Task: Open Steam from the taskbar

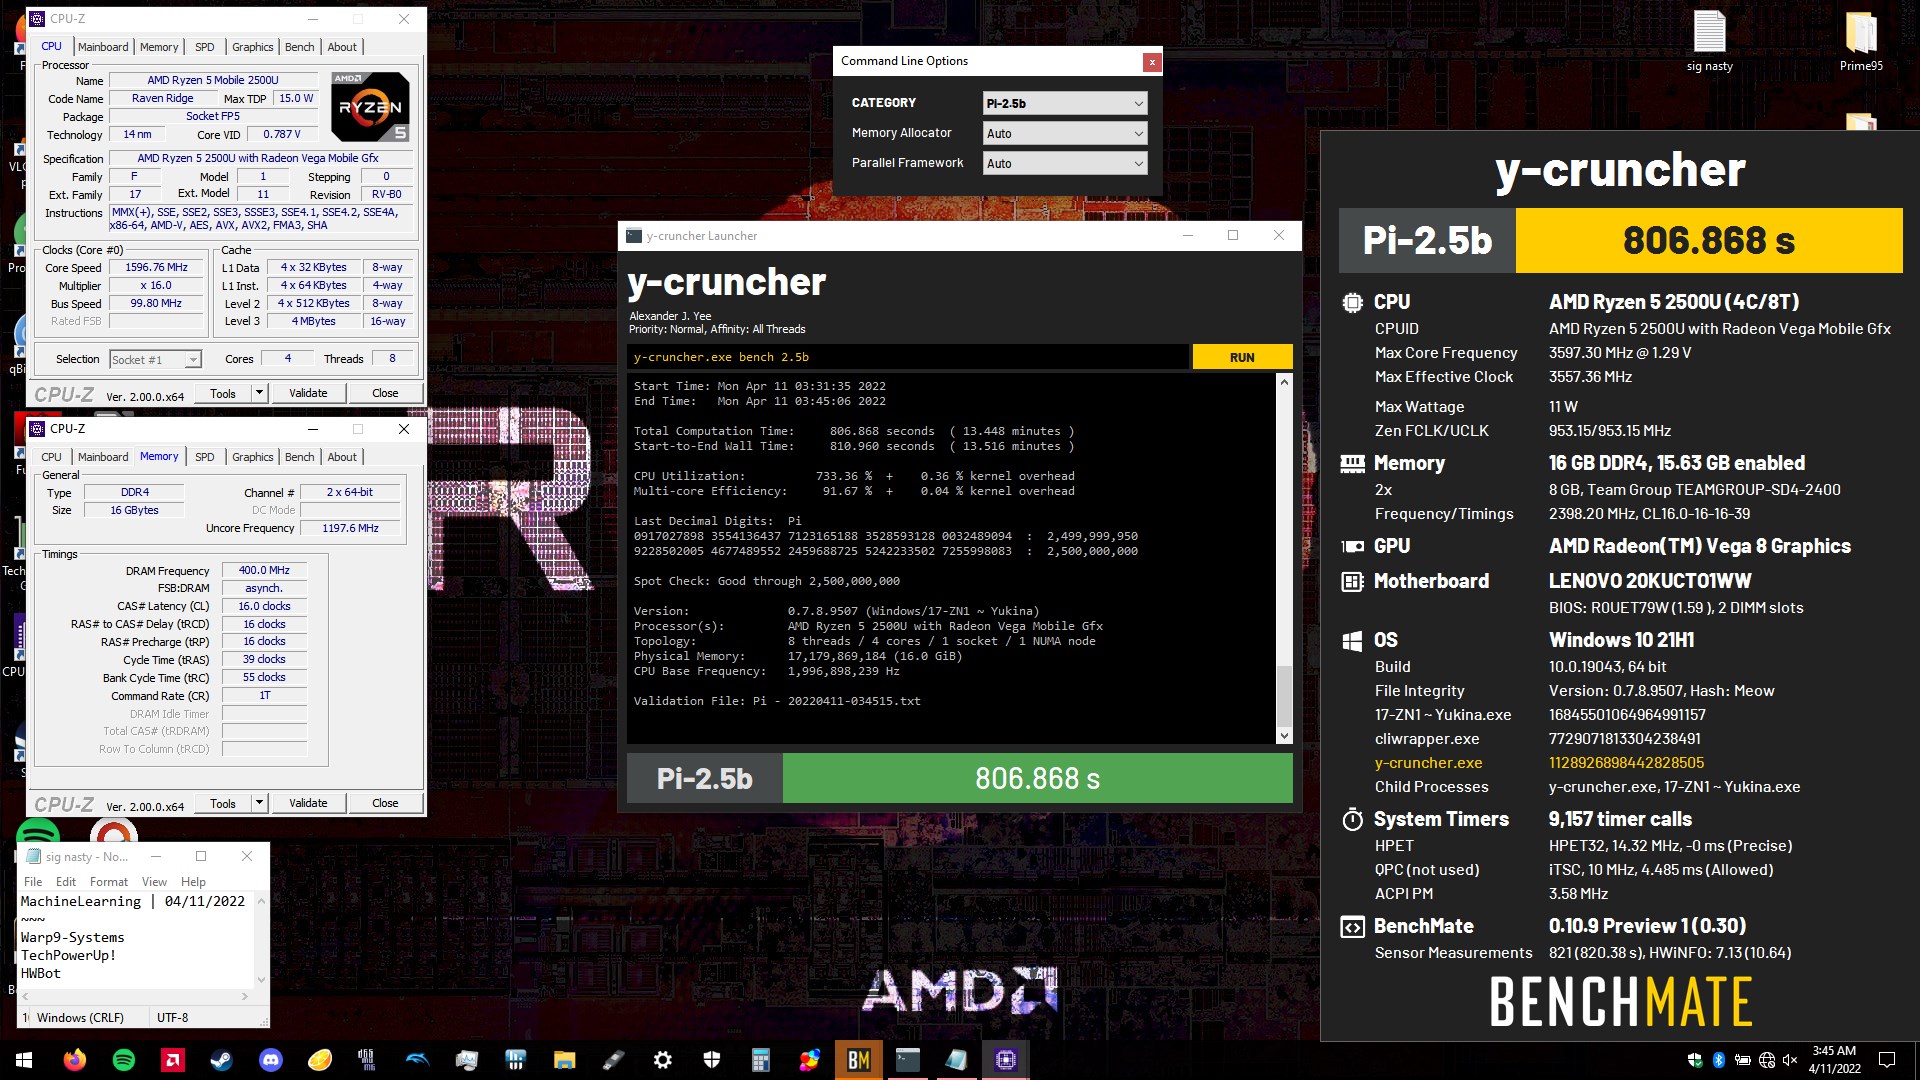Action: pyautogui.click(x=222, y=1060)
